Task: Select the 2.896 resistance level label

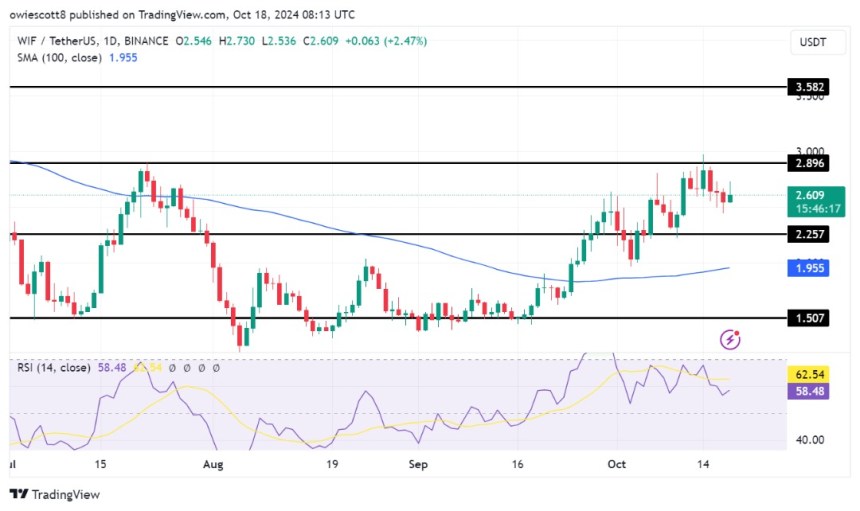Action: pyautogui.click(x=809, y=163)
